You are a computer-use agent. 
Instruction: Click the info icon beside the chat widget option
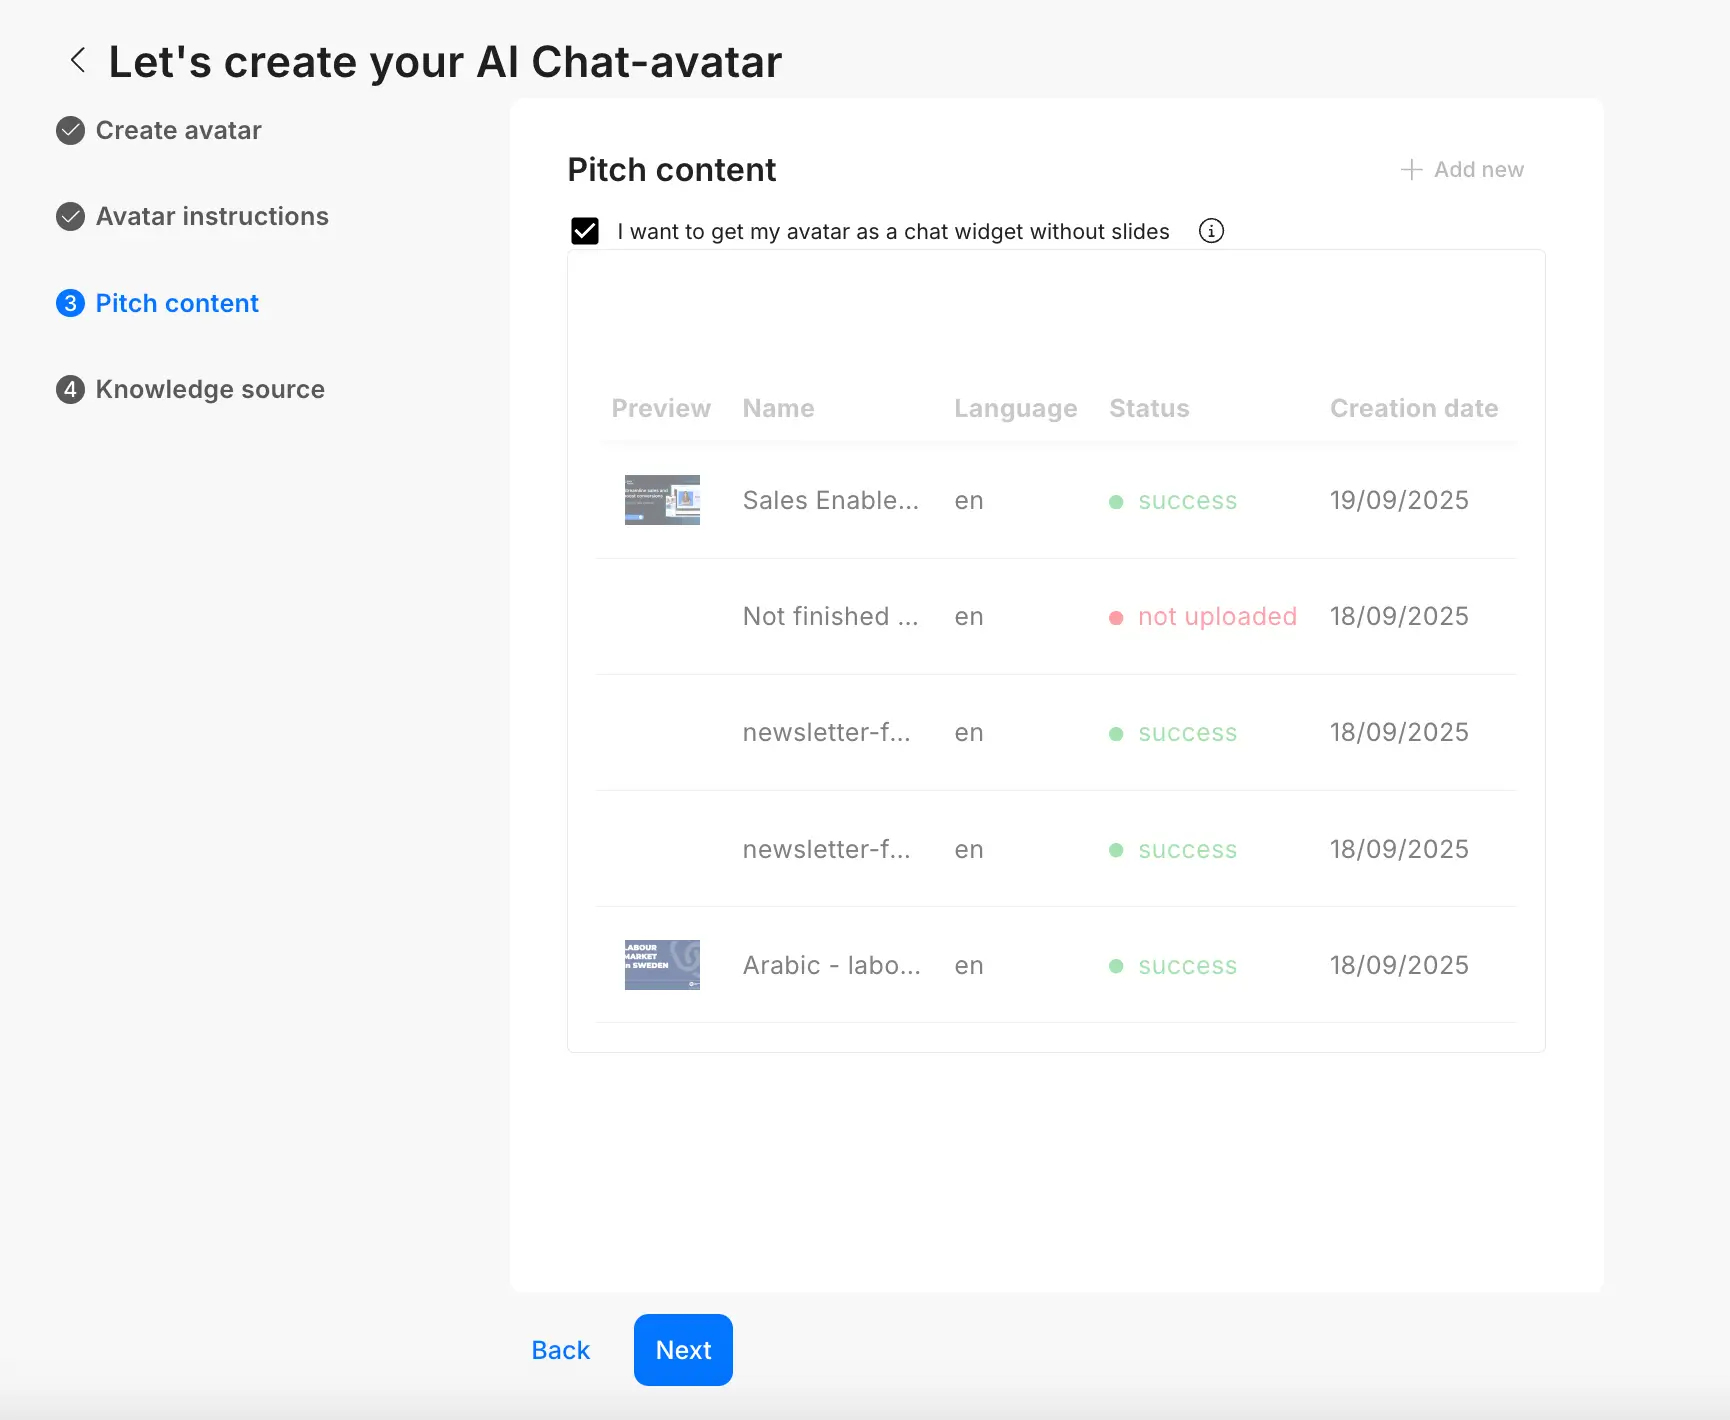click(x=1211, y=231)
